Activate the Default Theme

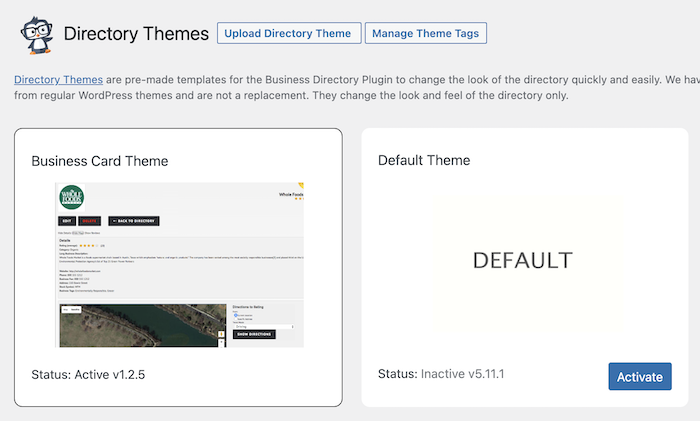[x=640, y=376]
